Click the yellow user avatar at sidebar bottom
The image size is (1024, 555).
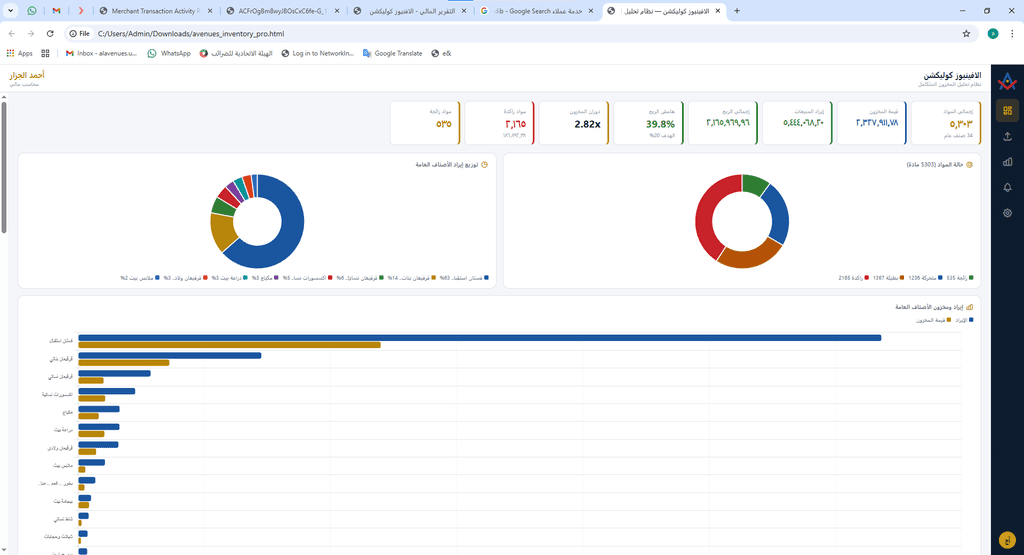[1007, 540]
